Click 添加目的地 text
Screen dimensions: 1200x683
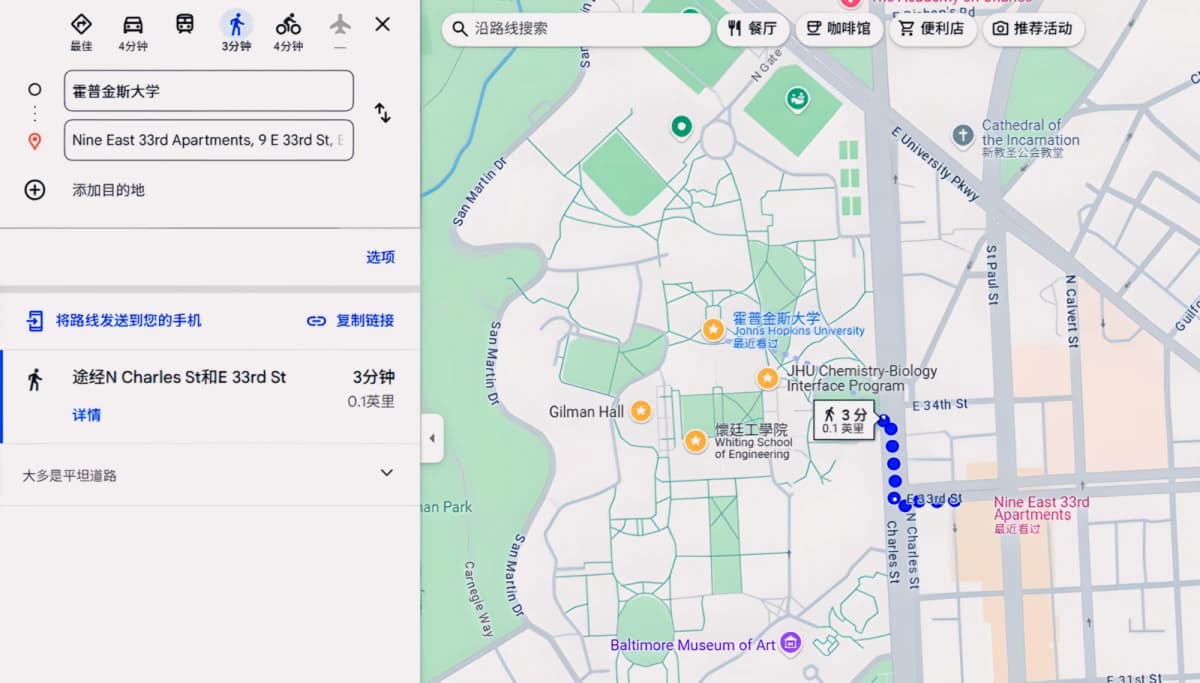(x=108, y=190)
